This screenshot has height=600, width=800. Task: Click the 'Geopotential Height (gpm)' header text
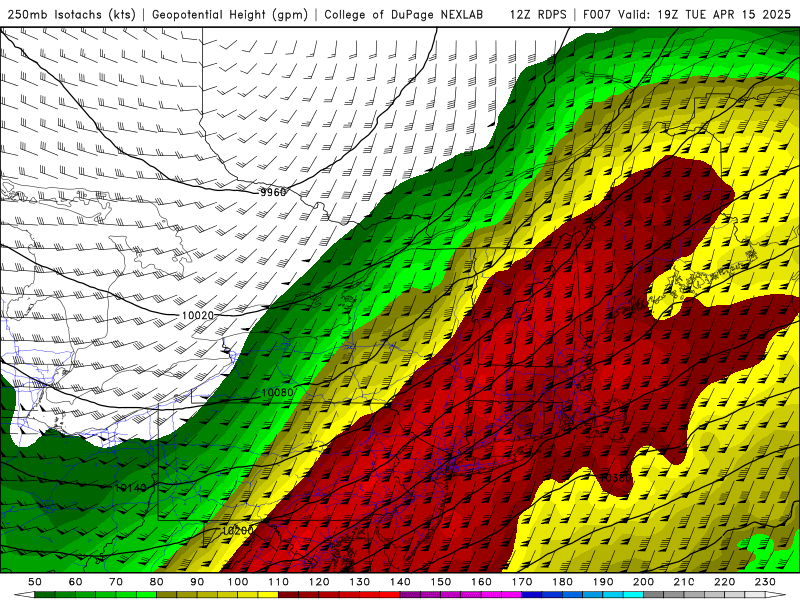(x=230, y=15)
